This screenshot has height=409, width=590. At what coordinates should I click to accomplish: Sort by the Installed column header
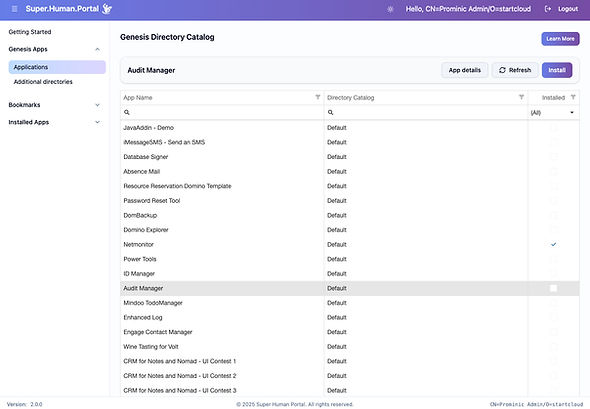click(x=553, y=97)
